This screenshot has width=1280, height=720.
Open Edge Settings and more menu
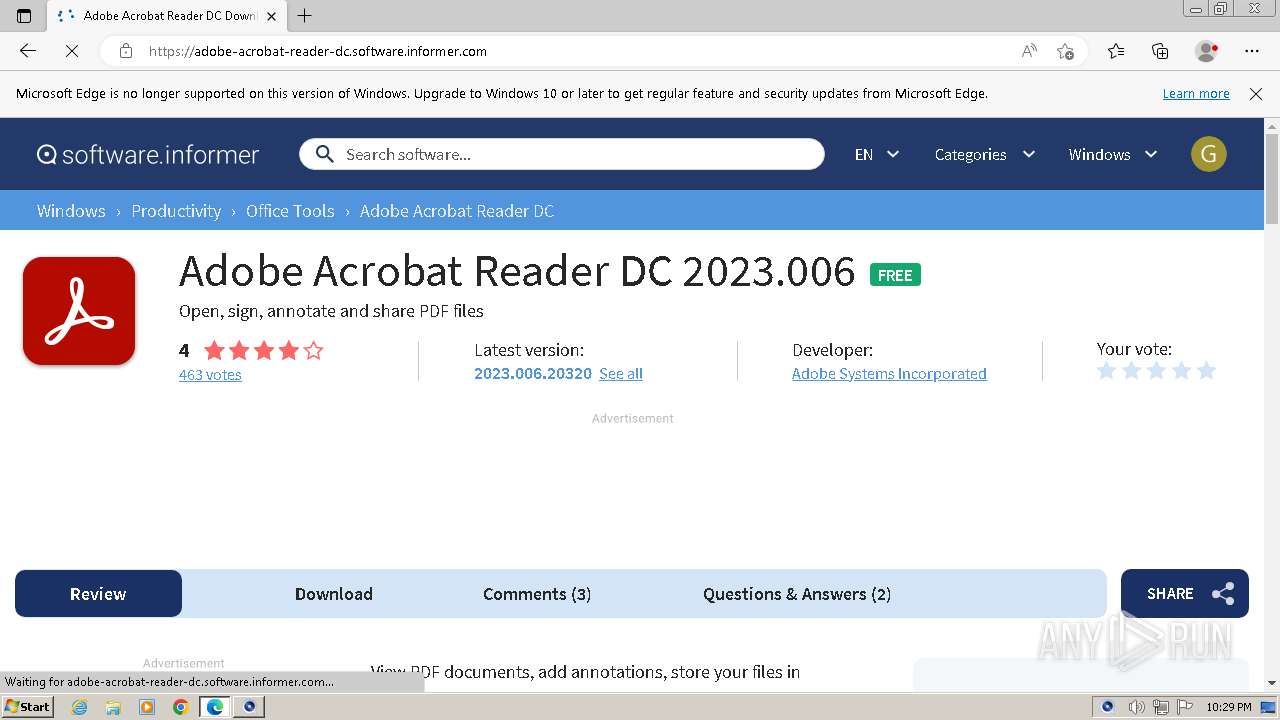[x=1252, y=51]
